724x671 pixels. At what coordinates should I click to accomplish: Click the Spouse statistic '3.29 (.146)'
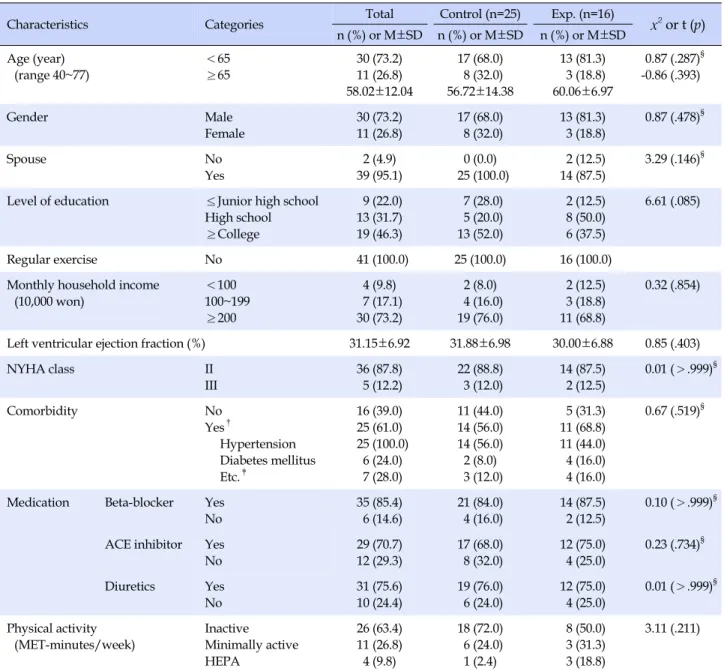674,159
